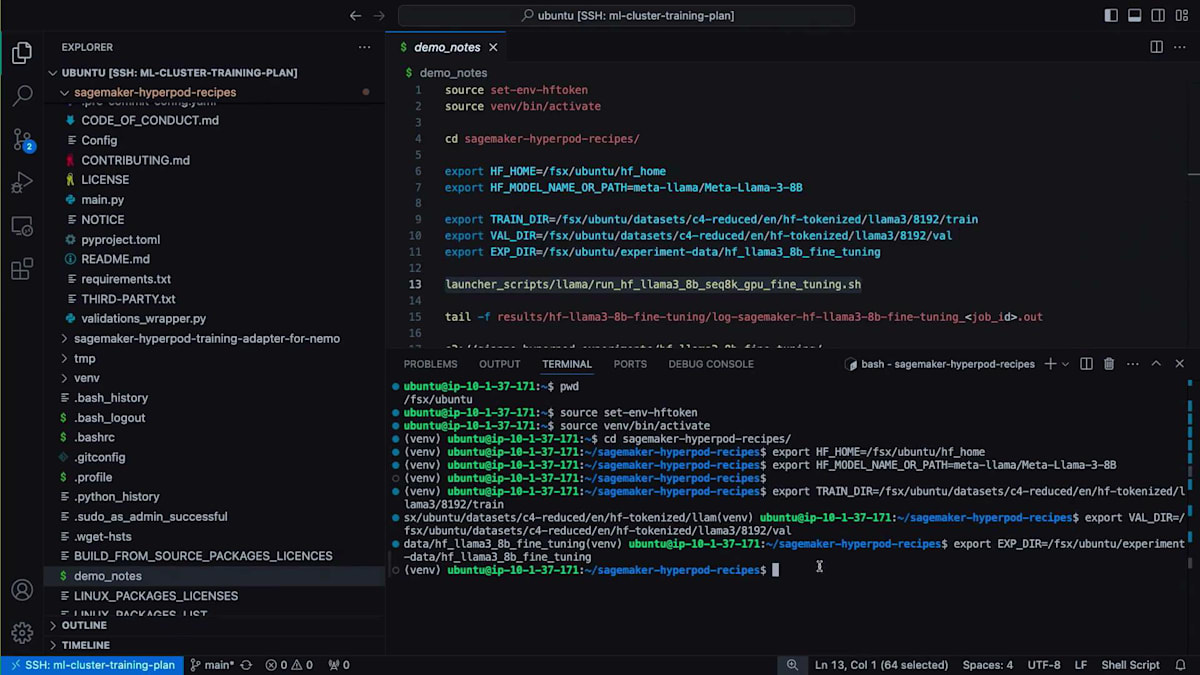Screen dimensions: 1200x675
Task: Switch to the PORTS panel tab
Action: (630, 364)
